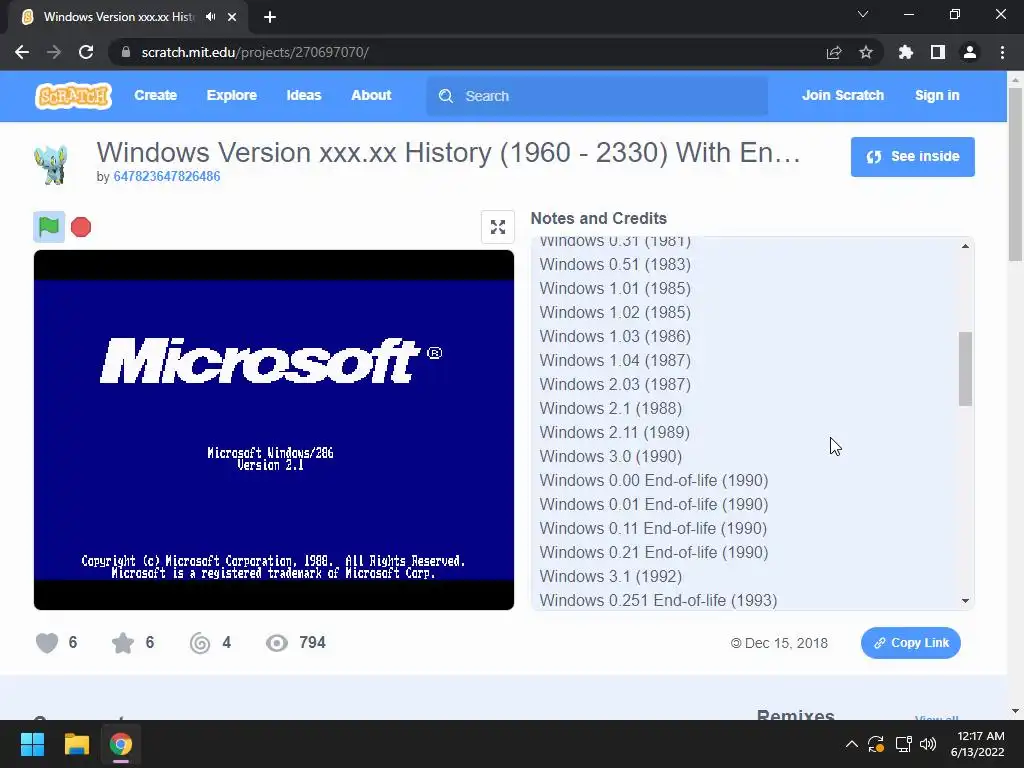Click the site lock icon in address bar

point(126,52)
